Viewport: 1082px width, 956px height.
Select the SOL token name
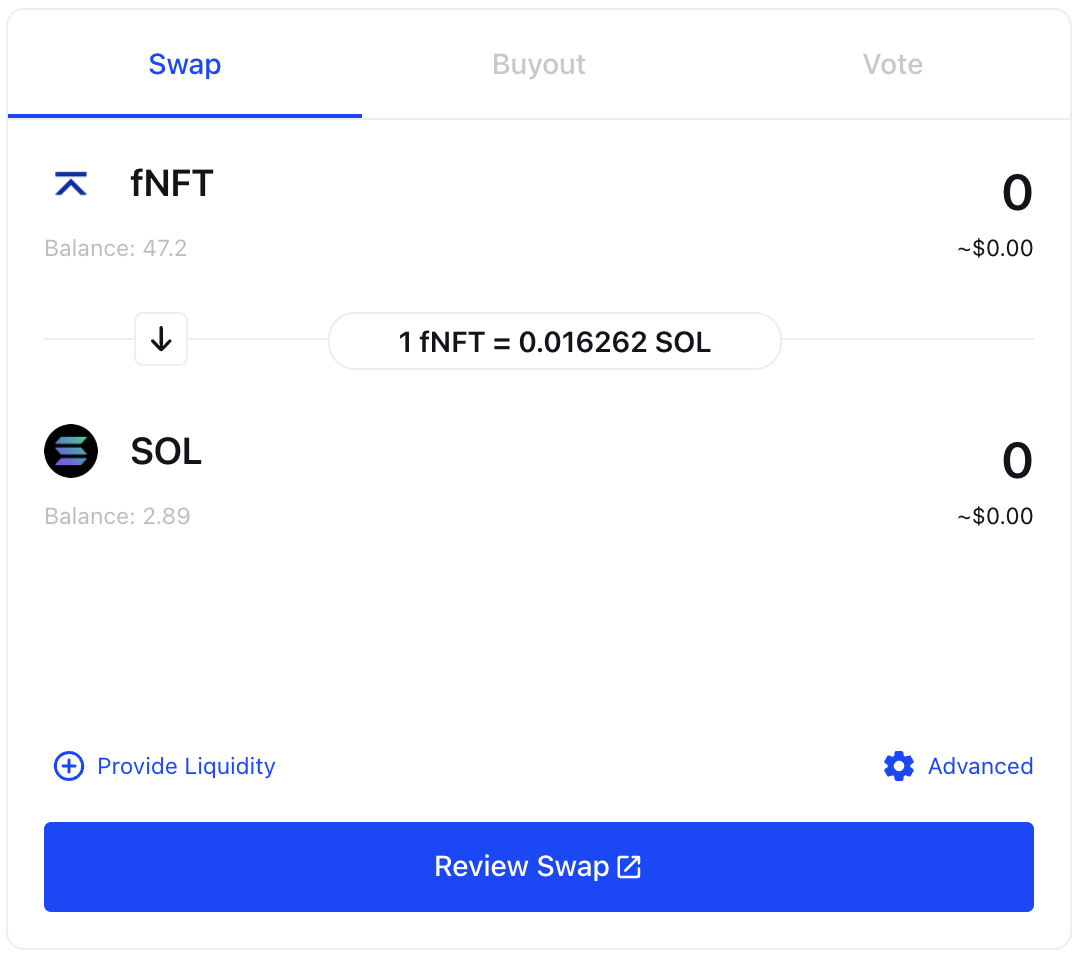click(166, 451)
